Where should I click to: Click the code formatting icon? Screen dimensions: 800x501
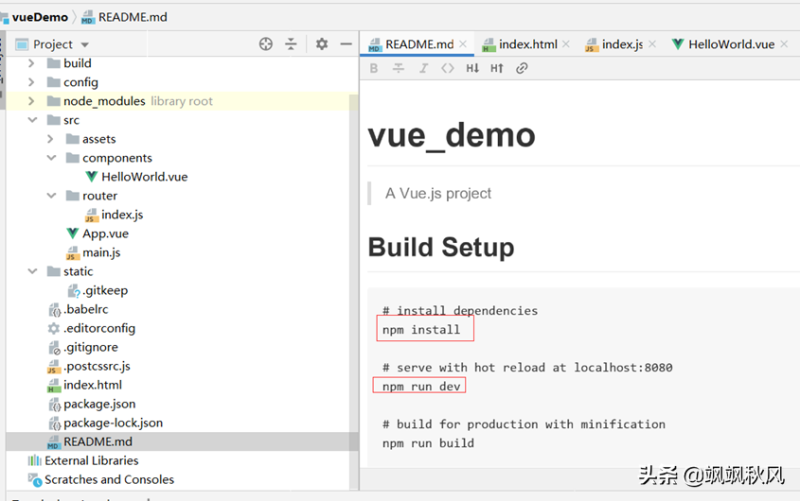click(447, 69)
